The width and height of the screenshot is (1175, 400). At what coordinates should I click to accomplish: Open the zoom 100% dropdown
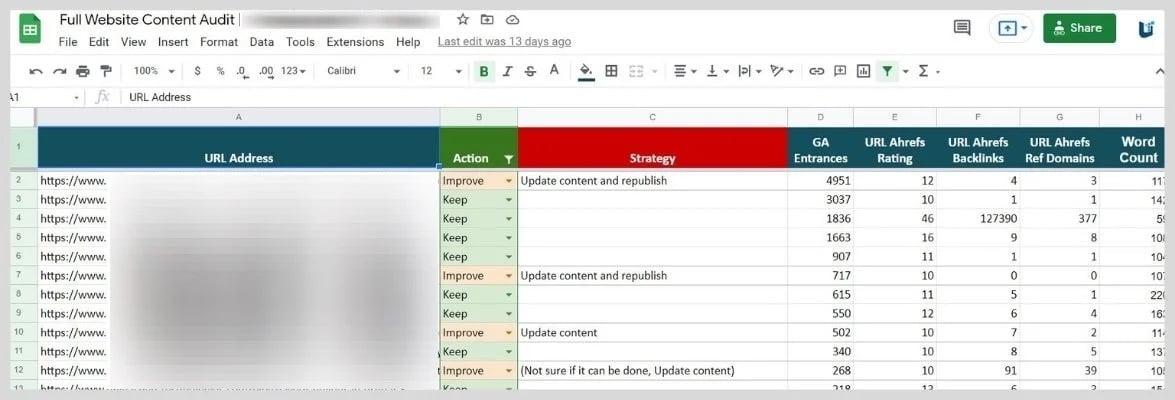coord(154,71)
